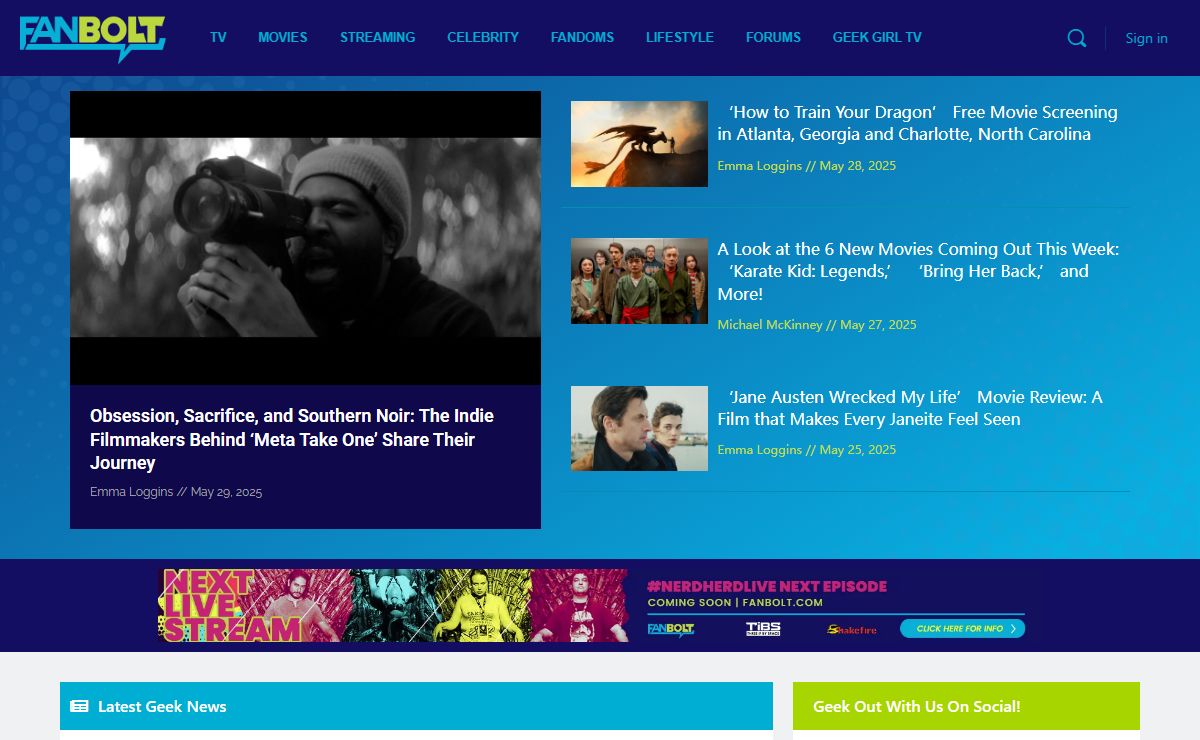This screenshot has height=740, width=1200.
Task: Click Emma Loggins byline dated May 28, 2025
Action: coord(759,166)
